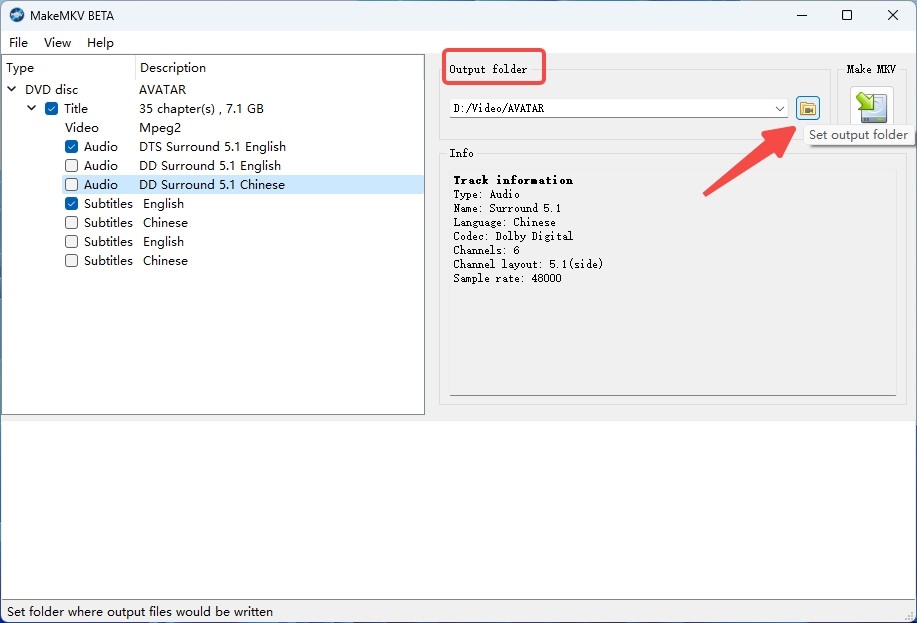Enable the DD Surround 5.1 English checkbox
Viewport: 917px width, 623px height.
pyautogui.click(x=71, y=165)
